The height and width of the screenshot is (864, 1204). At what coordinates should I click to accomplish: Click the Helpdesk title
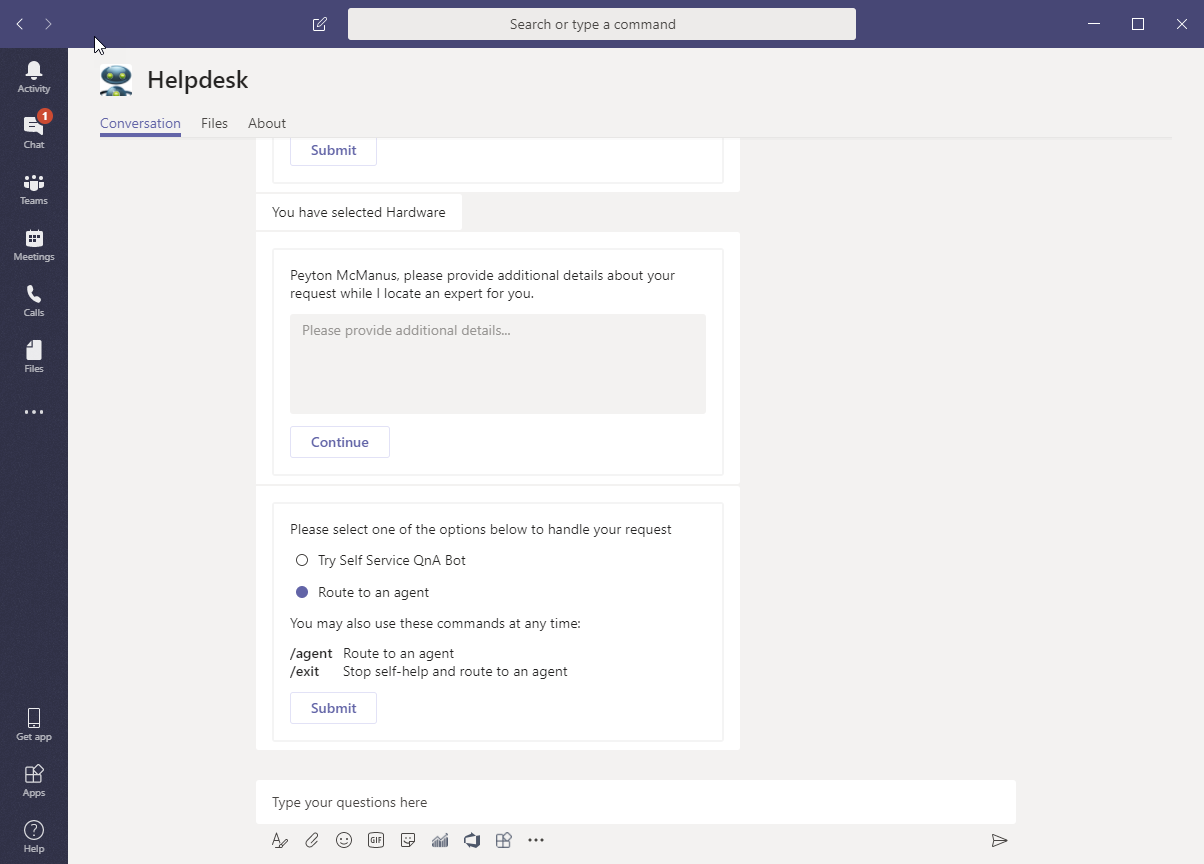pyautogui.click(x=197, y=80)
